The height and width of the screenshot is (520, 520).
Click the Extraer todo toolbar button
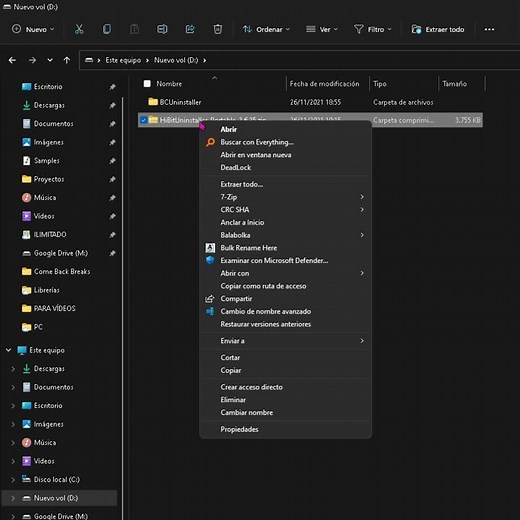click(438, 29)
